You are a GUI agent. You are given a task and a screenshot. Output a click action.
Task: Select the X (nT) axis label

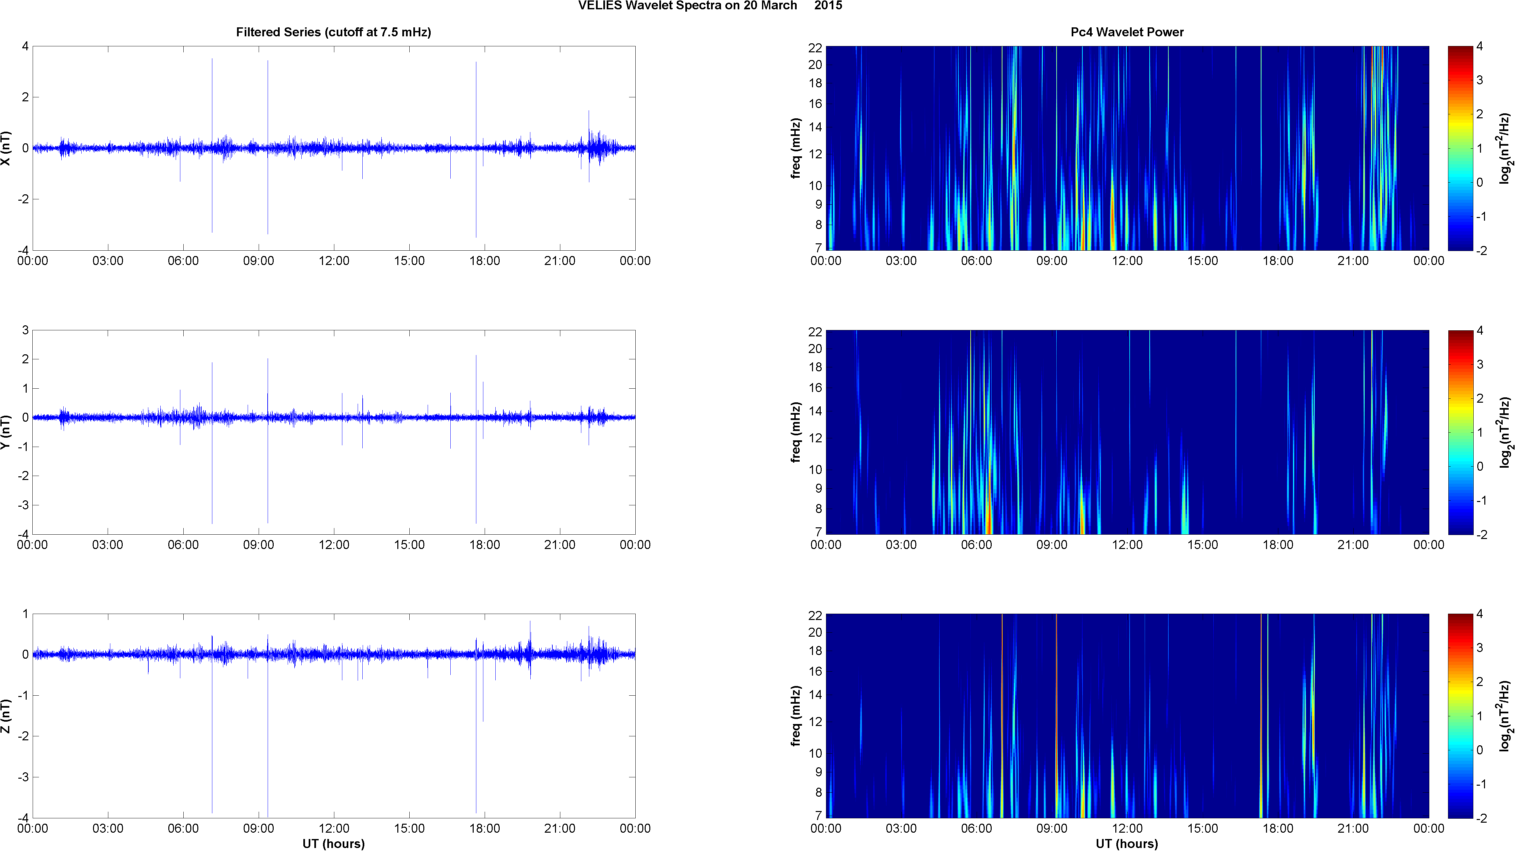(x=7, y=148)
